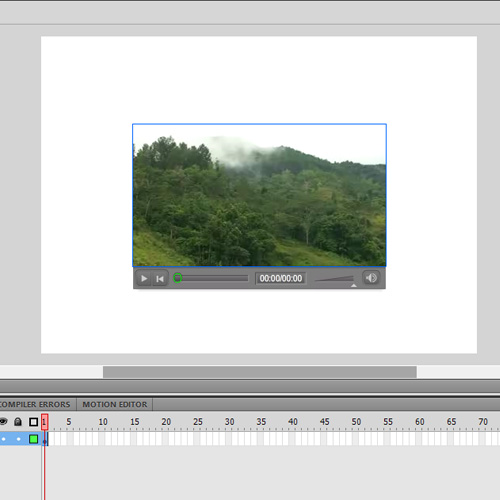Click the lock icon in the timeline header
This screenshot has width=500, height=500.
tap(18, 422)
